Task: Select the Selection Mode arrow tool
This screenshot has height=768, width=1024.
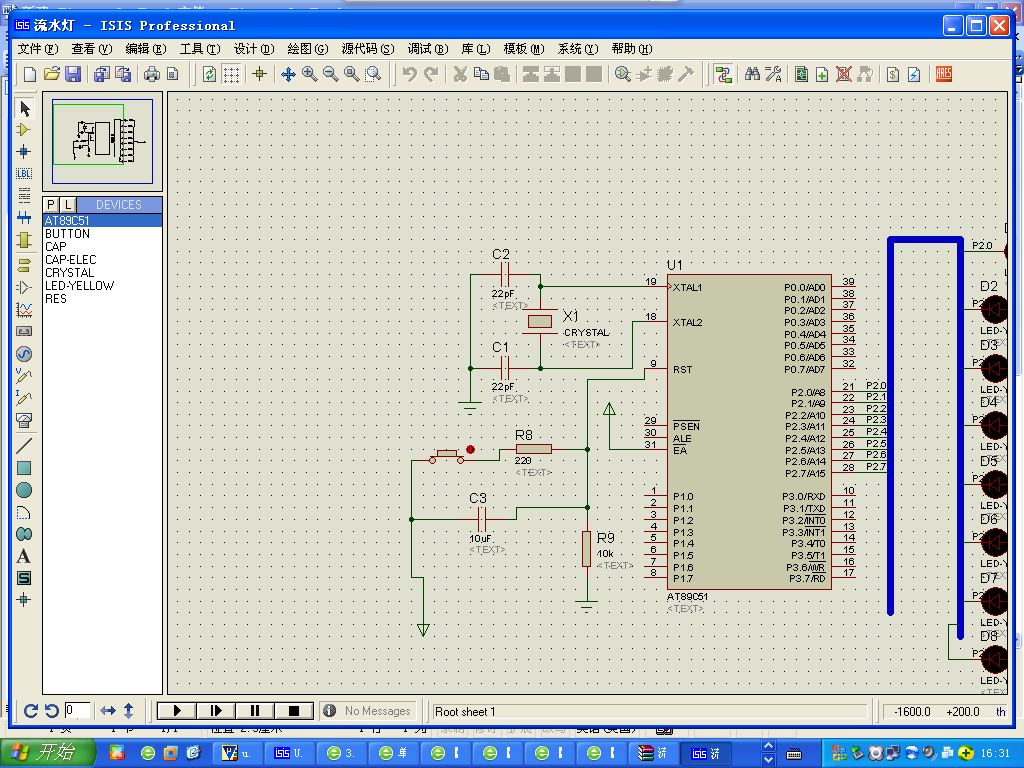Action: pos(24,108)
